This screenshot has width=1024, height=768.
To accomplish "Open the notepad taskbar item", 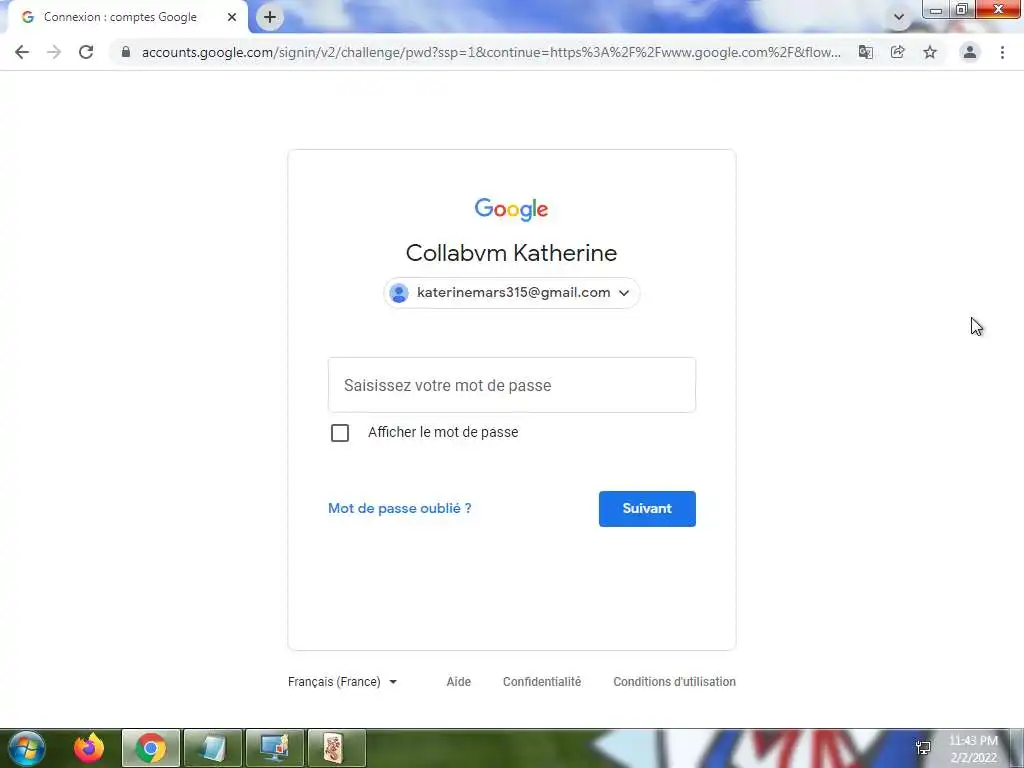I will (214, 748).
